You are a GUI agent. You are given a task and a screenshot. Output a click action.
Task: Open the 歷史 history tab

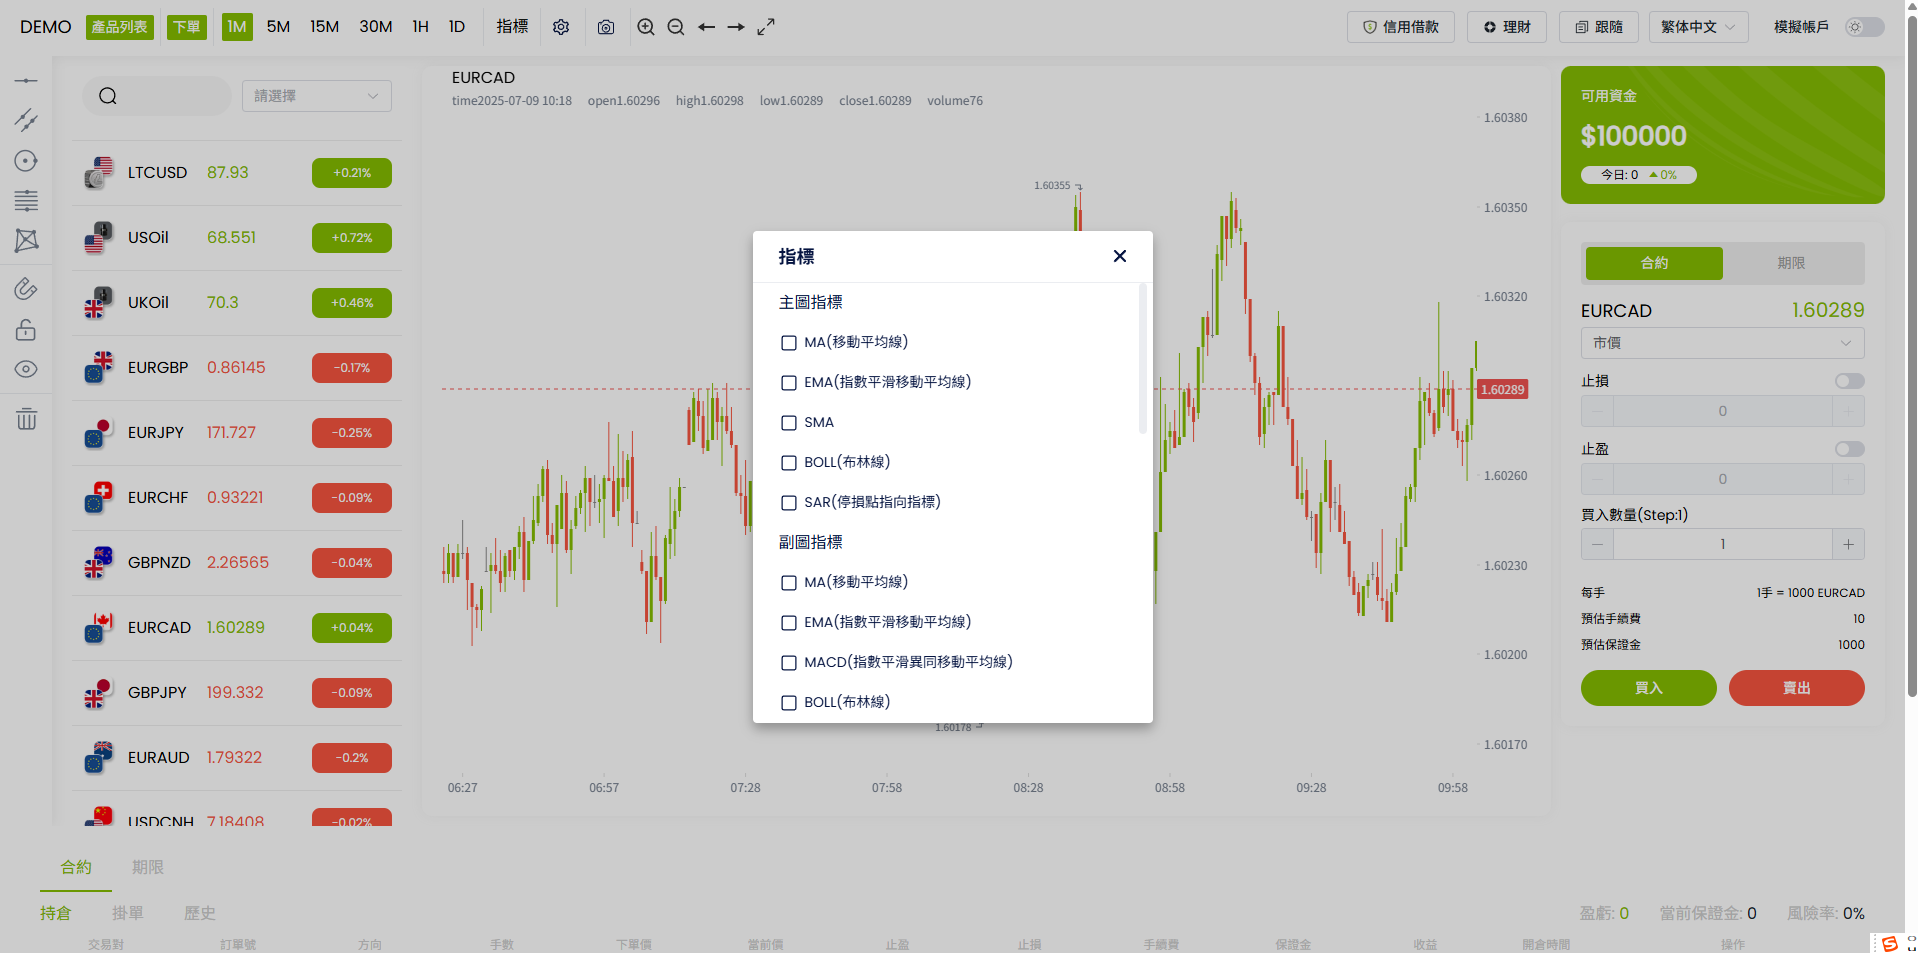click(x=200, y=913)
